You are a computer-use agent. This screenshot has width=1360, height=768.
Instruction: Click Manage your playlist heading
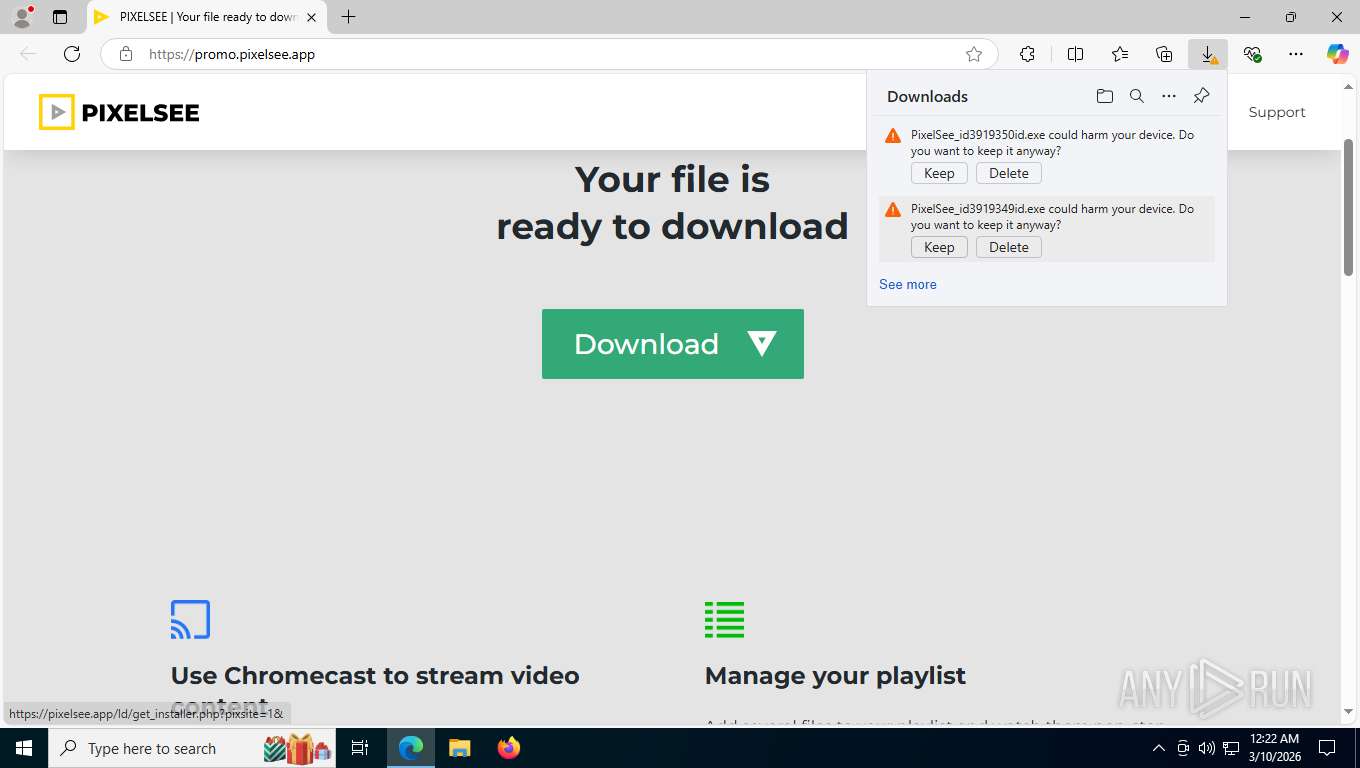point(835,676)
